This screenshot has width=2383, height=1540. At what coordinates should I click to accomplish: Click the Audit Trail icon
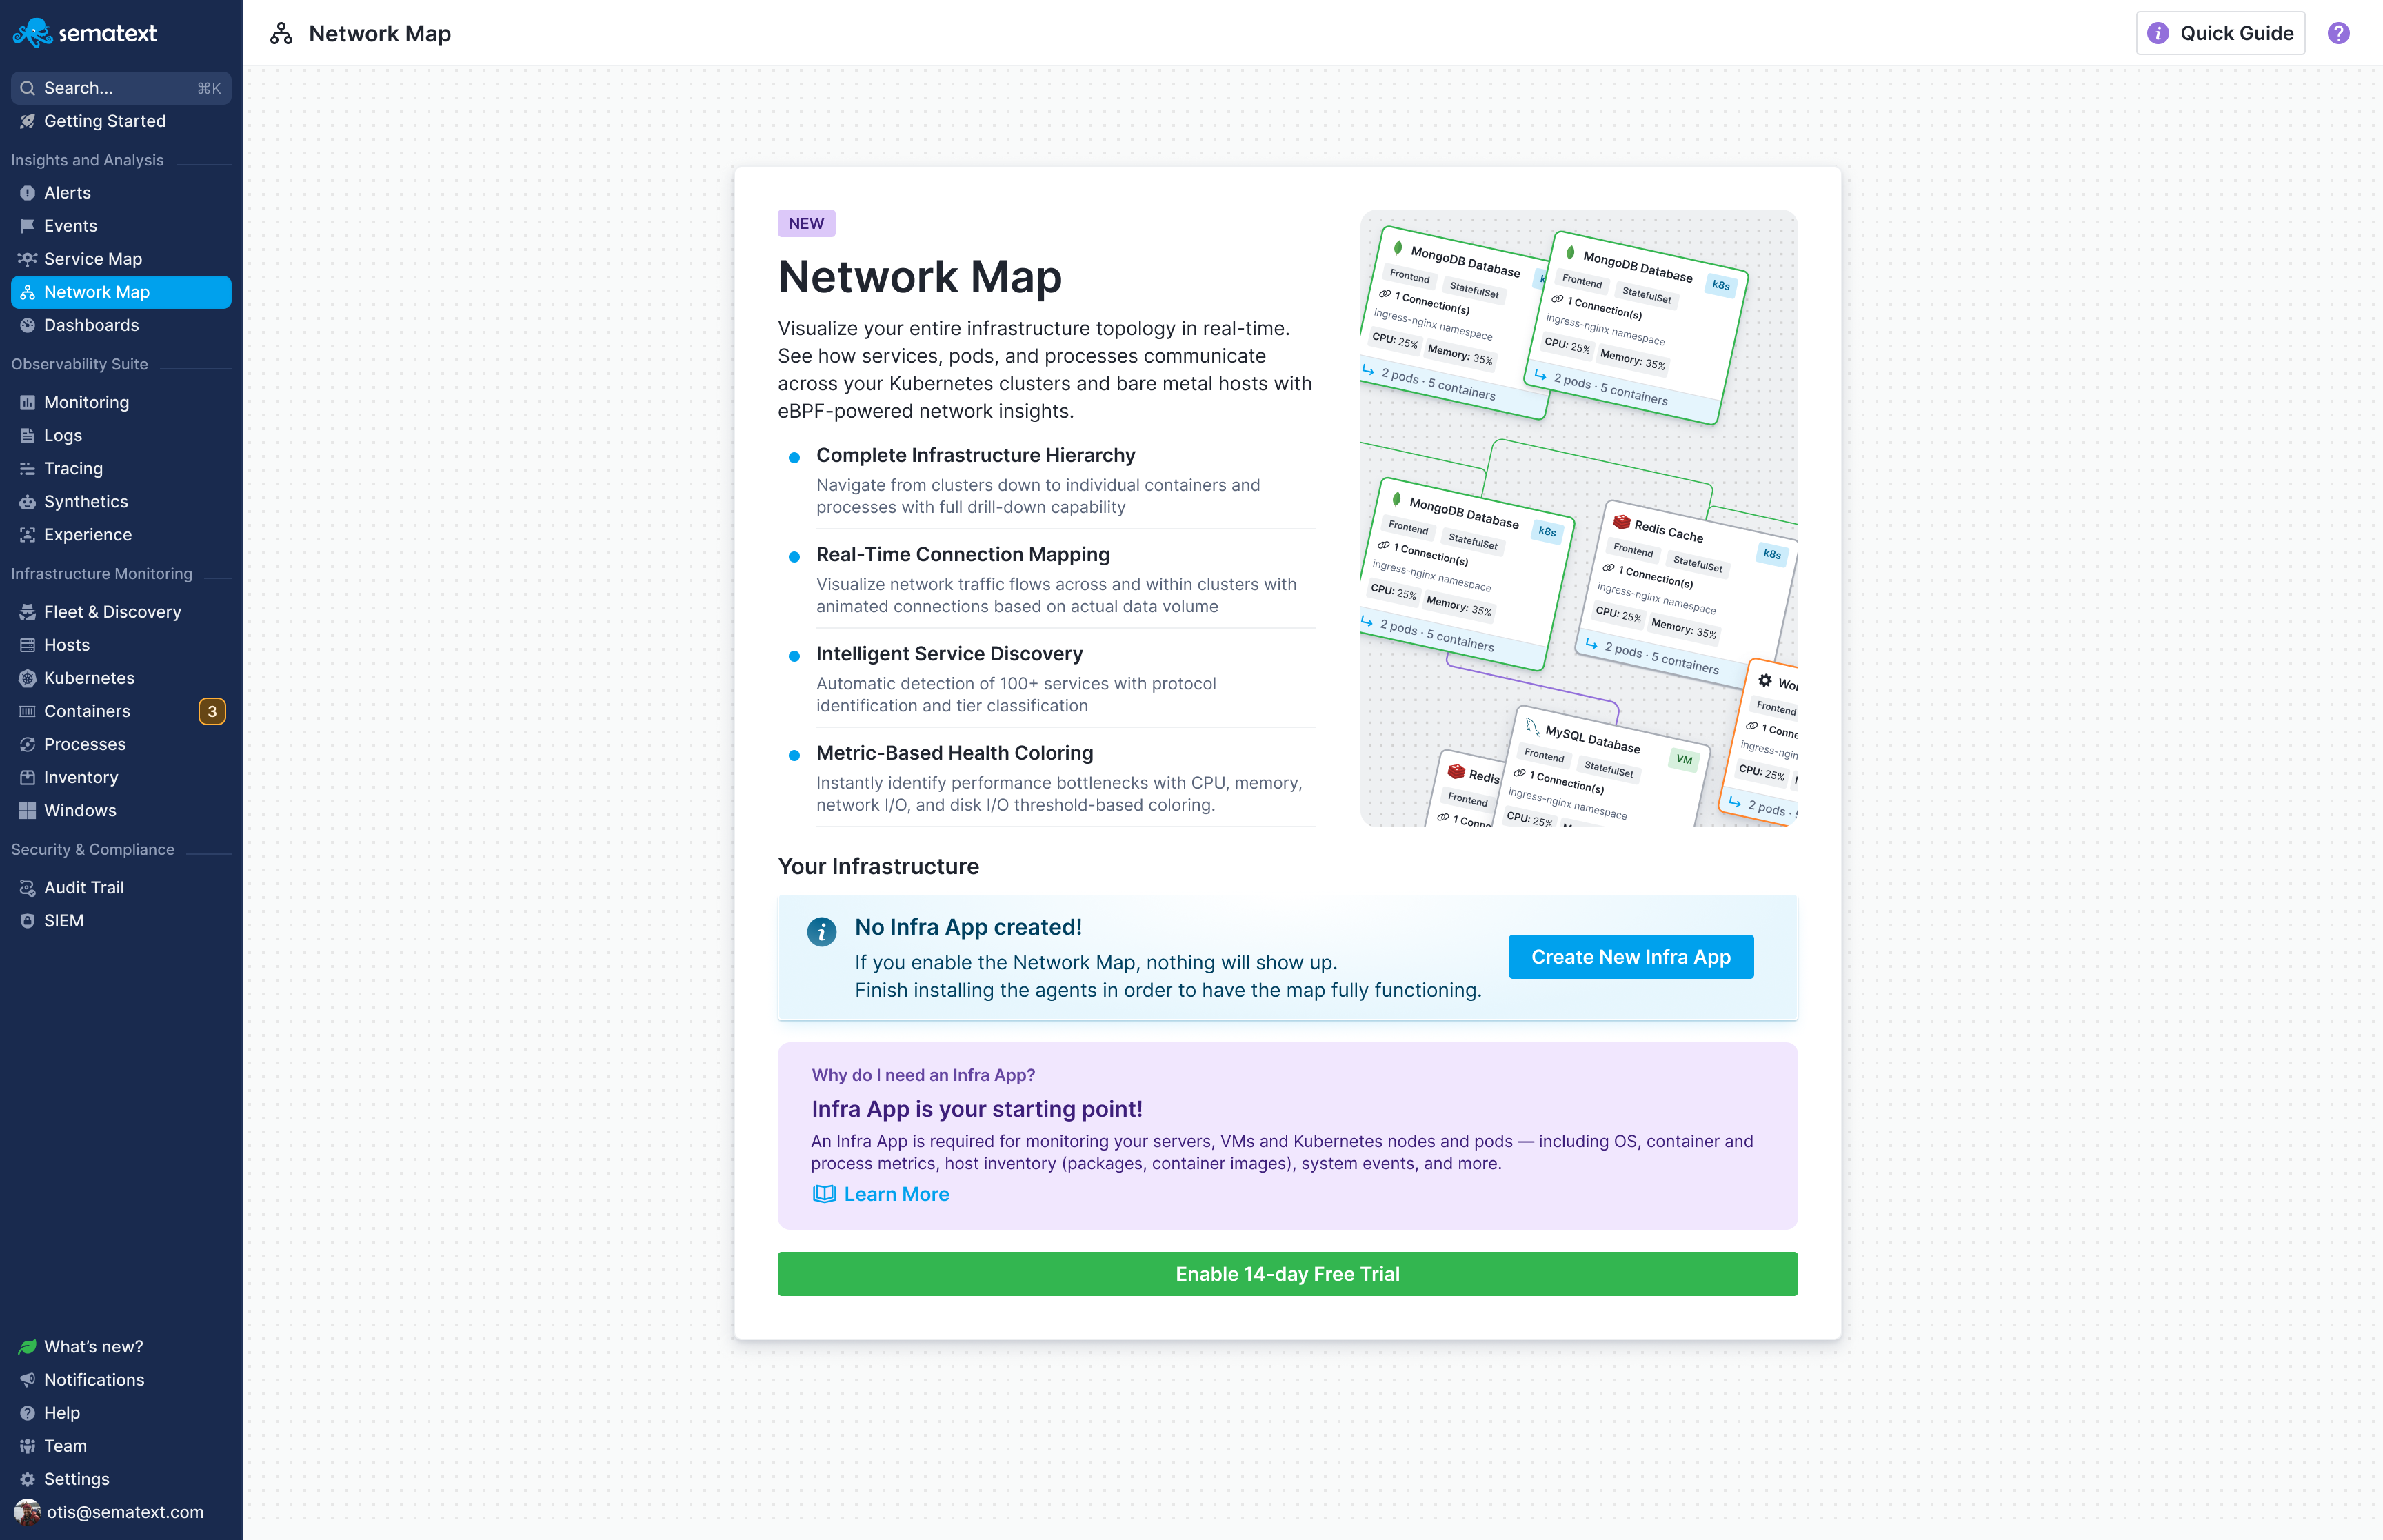coord(27,888)
